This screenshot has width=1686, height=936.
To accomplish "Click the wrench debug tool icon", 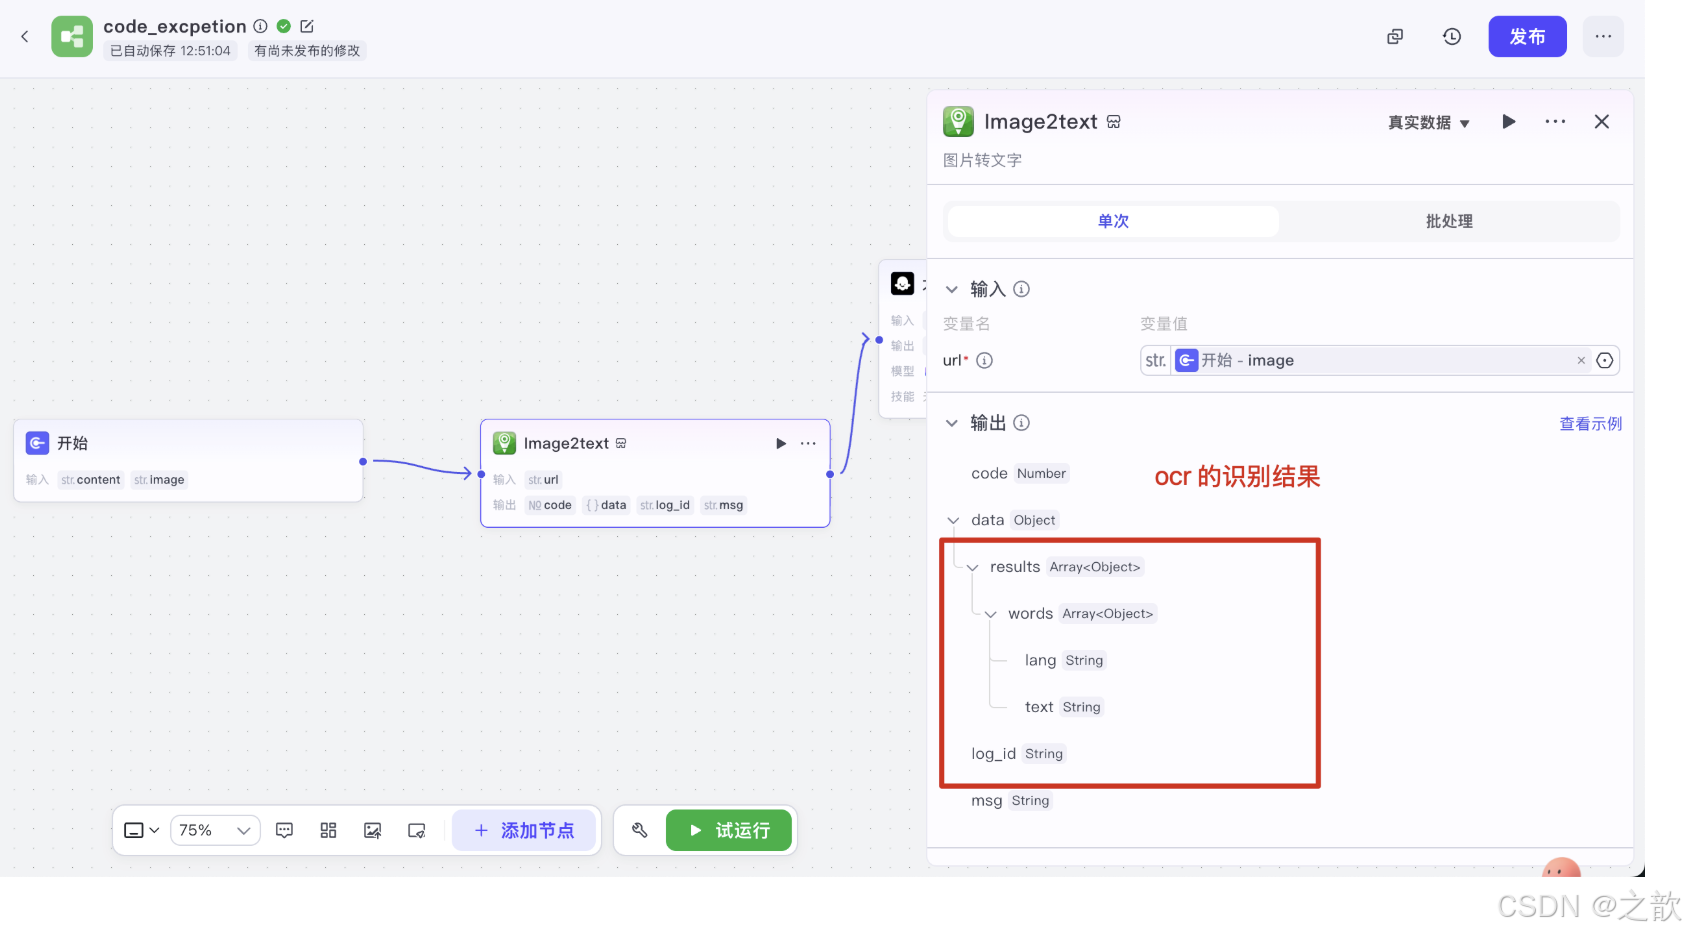I will [x=640, y=831].
